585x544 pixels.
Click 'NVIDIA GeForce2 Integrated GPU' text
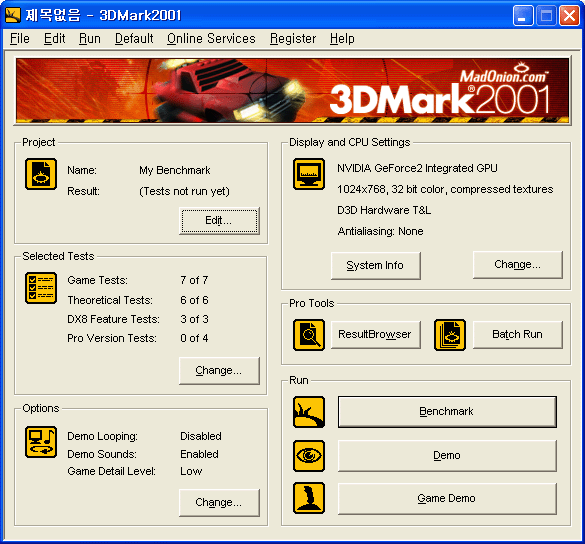coord(417,168)
